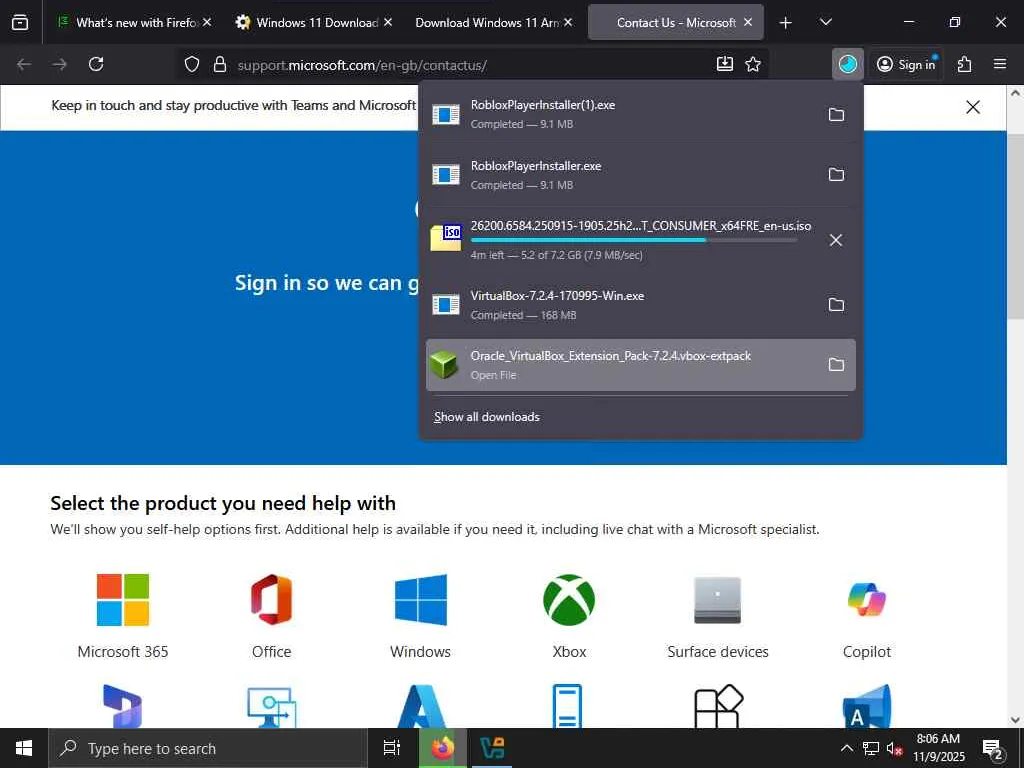Image resolution: width=1024 pixels, height=768 pixels.
Task: Expand the list all tabs dropdown
Action: (x=825, y=23)
